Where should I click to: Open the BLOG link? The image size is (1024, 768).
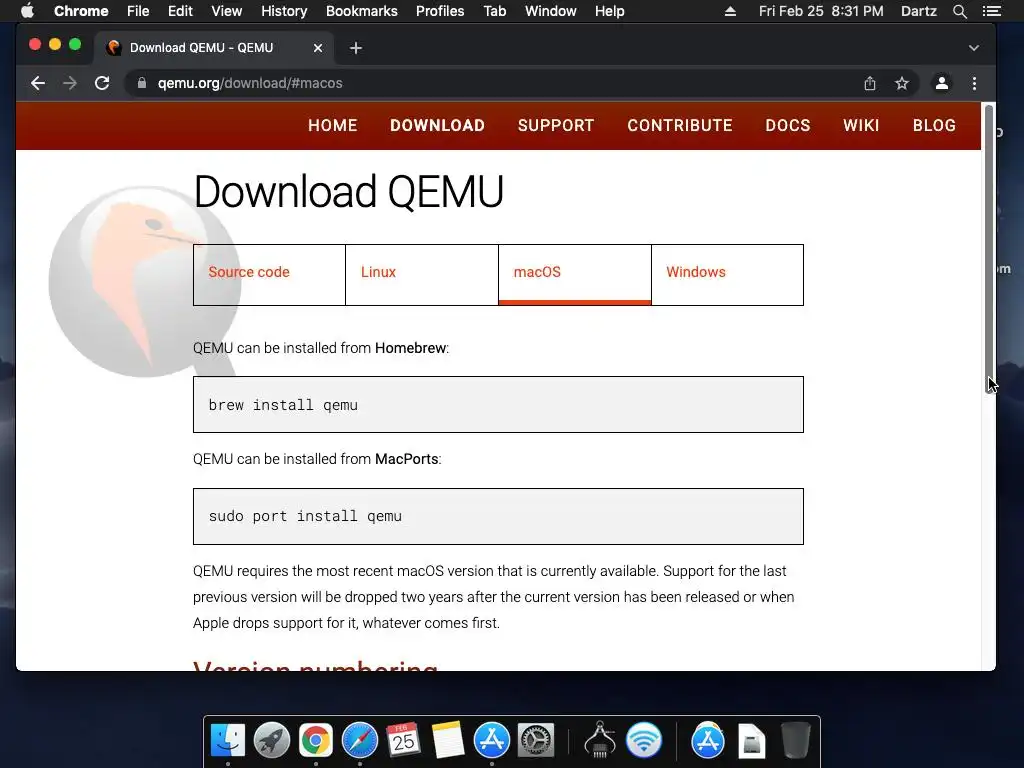934,125
